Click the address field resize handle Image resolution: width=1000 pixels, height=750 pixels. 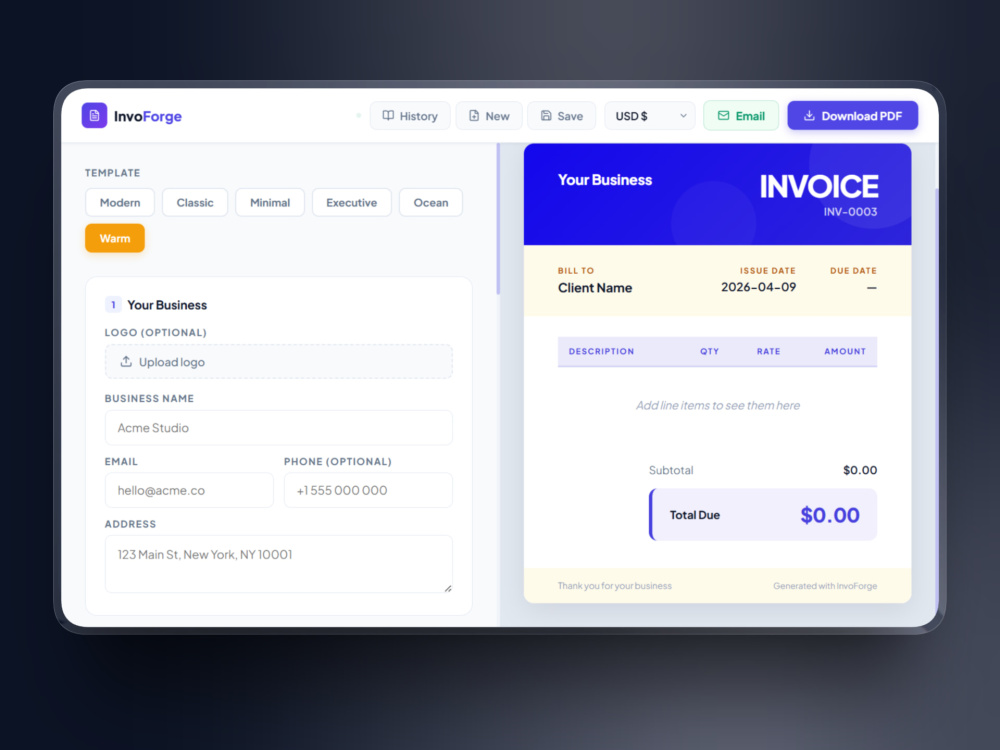(448, 588)
